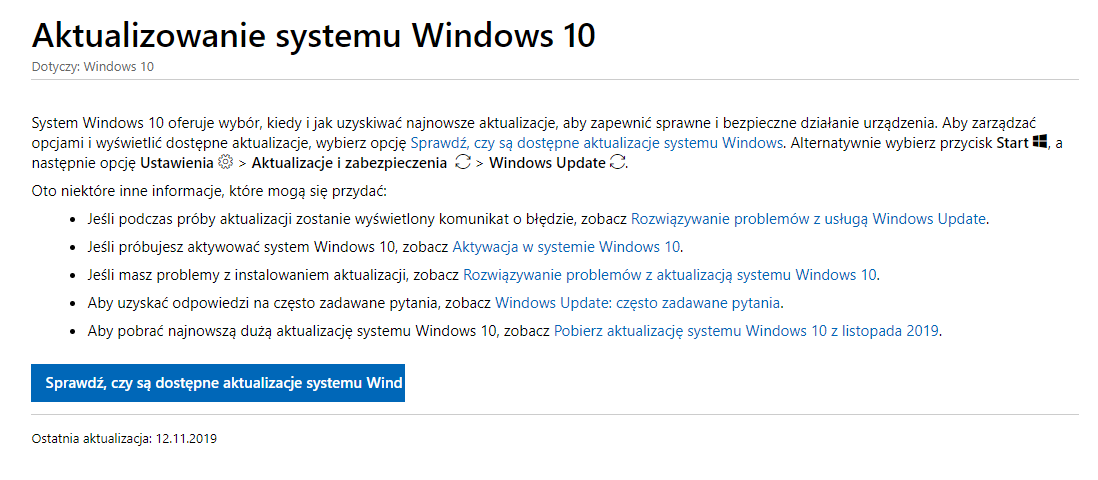Click the Aktualizowanie systemu Windows 10 heading
The image size is (1098, 480).
(314, 36)
